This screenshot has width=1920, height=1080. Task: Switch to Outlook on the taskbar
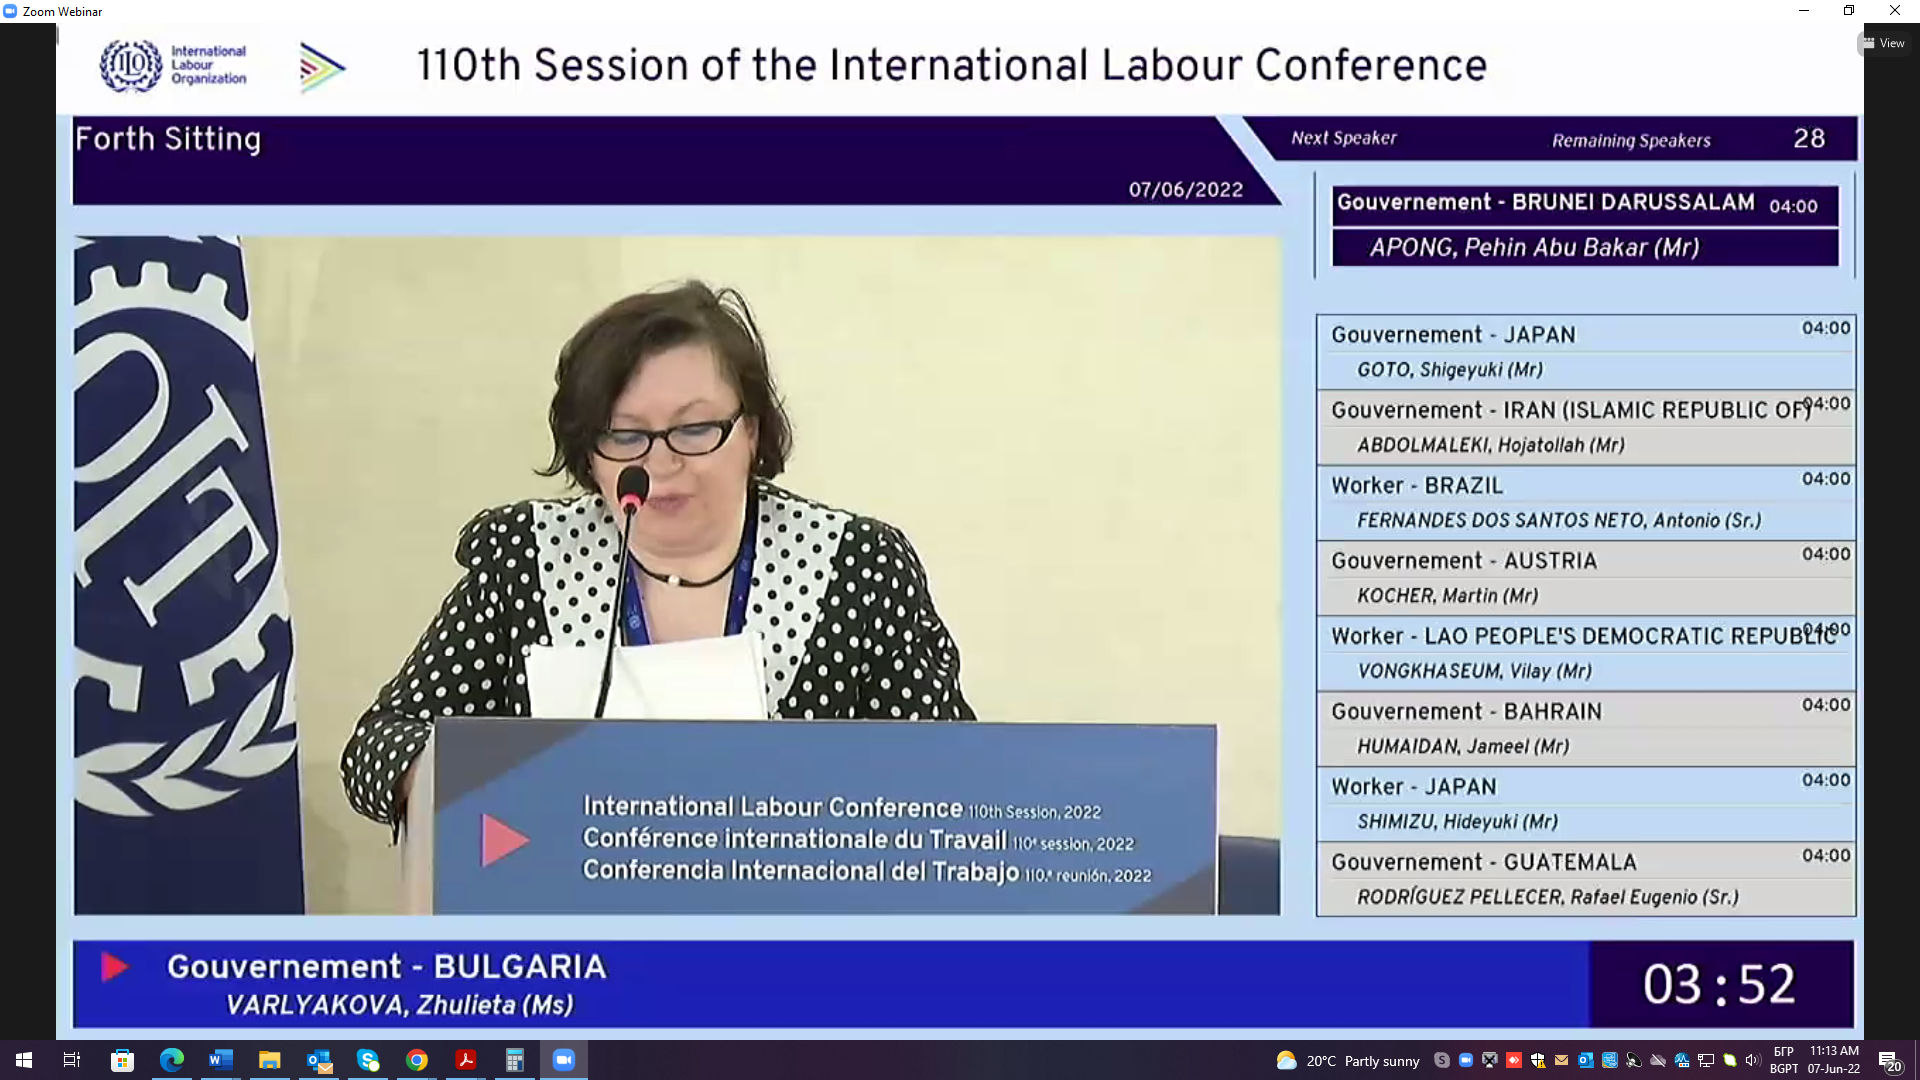319,1060
